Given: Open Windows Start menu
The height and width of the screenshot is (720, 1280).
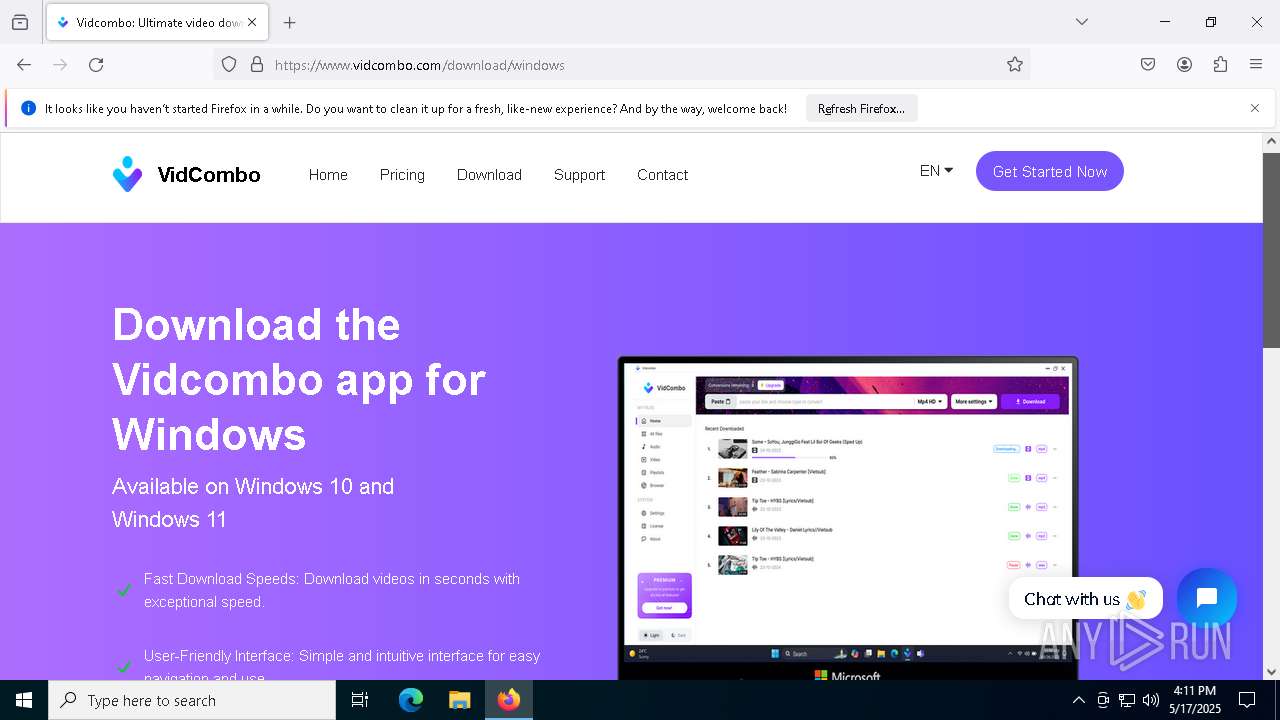Looking at the screenshot, I should tap(24, 700).
